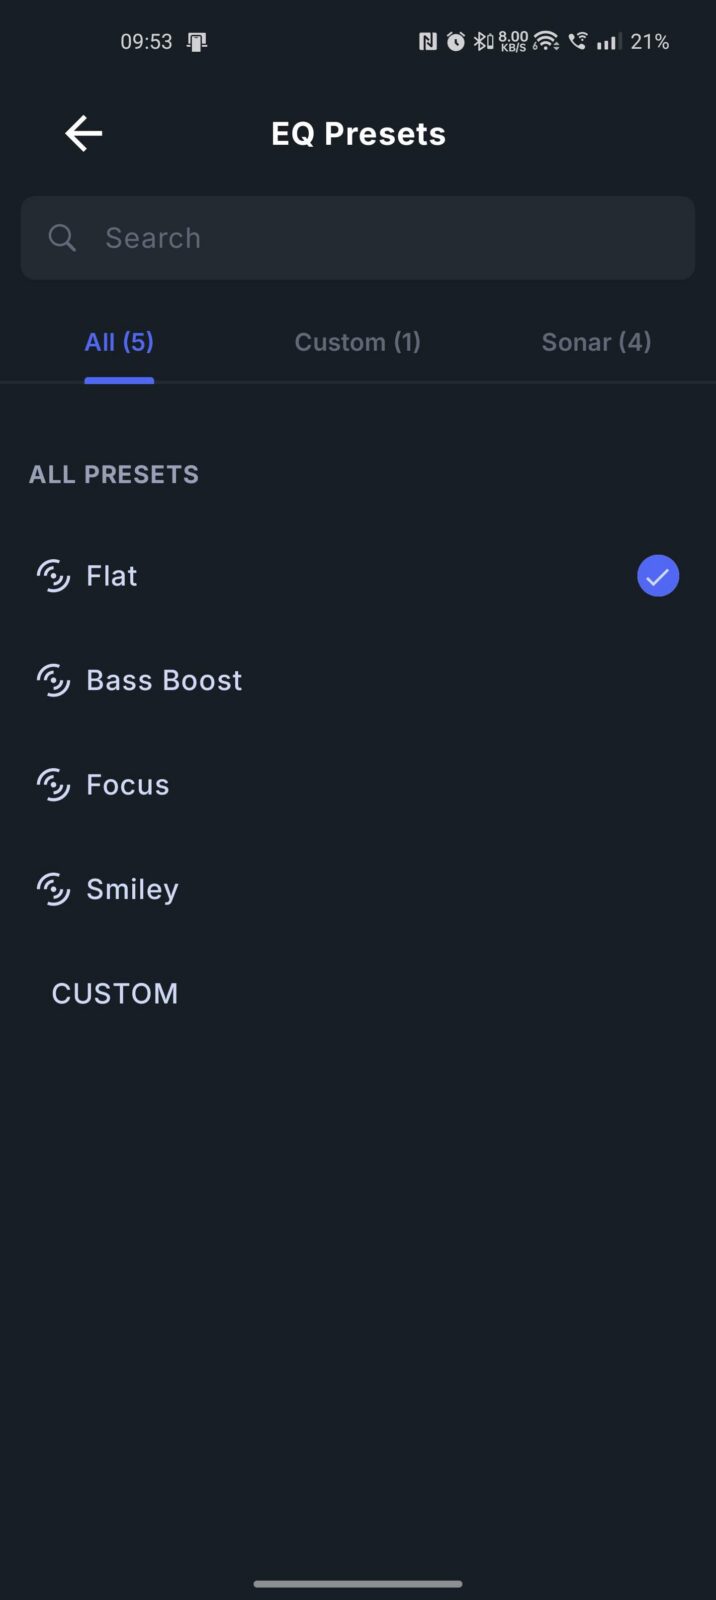Tap the Sonar icon beside Focus
The width and height of the screenshot is (716, 1600).
click(x=53, y=785)
